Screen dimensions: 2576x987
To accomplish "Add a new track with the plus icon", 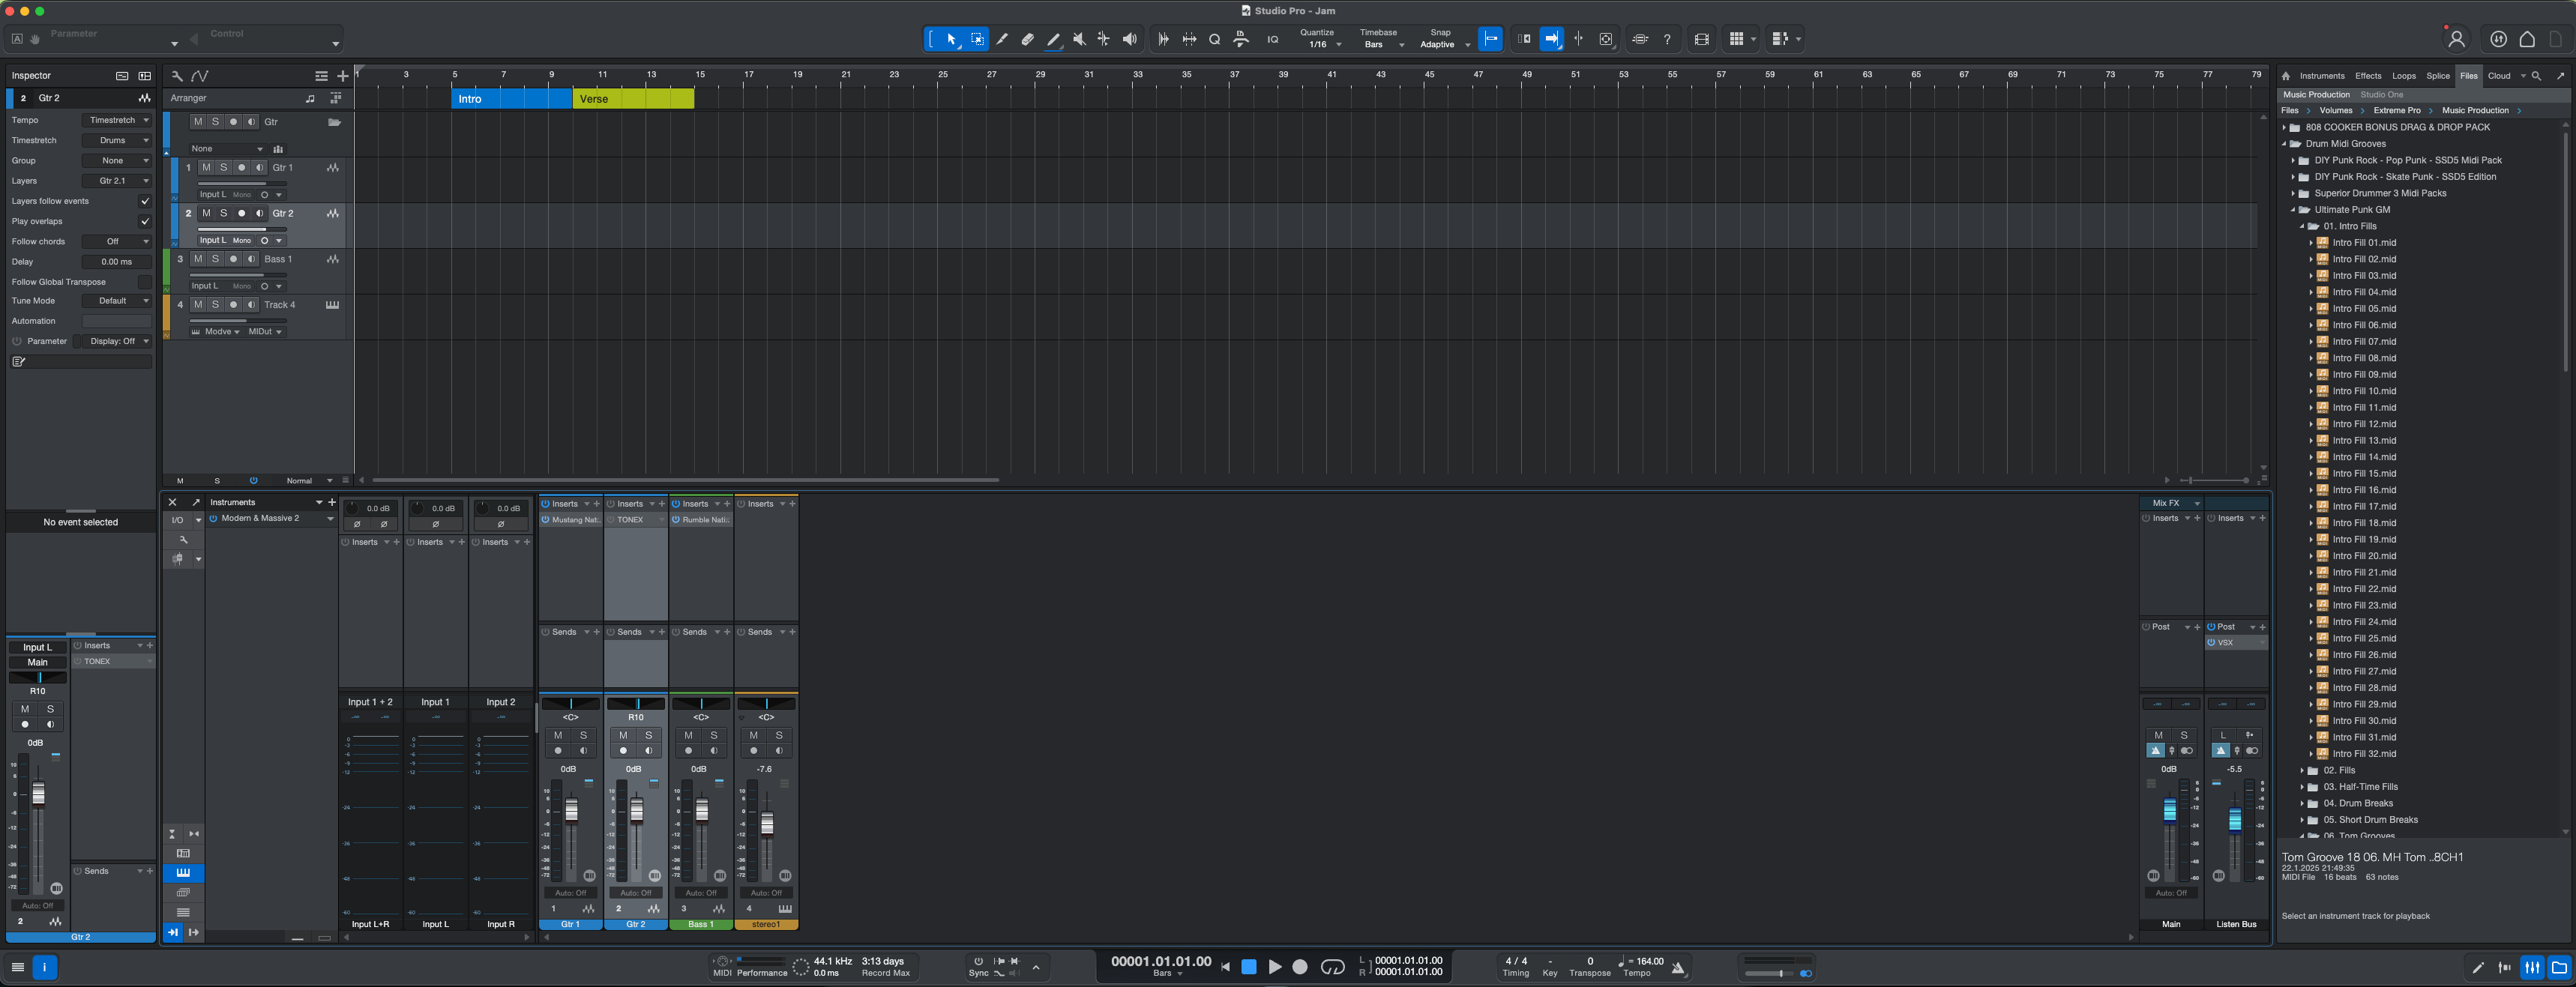I will 342,76.
